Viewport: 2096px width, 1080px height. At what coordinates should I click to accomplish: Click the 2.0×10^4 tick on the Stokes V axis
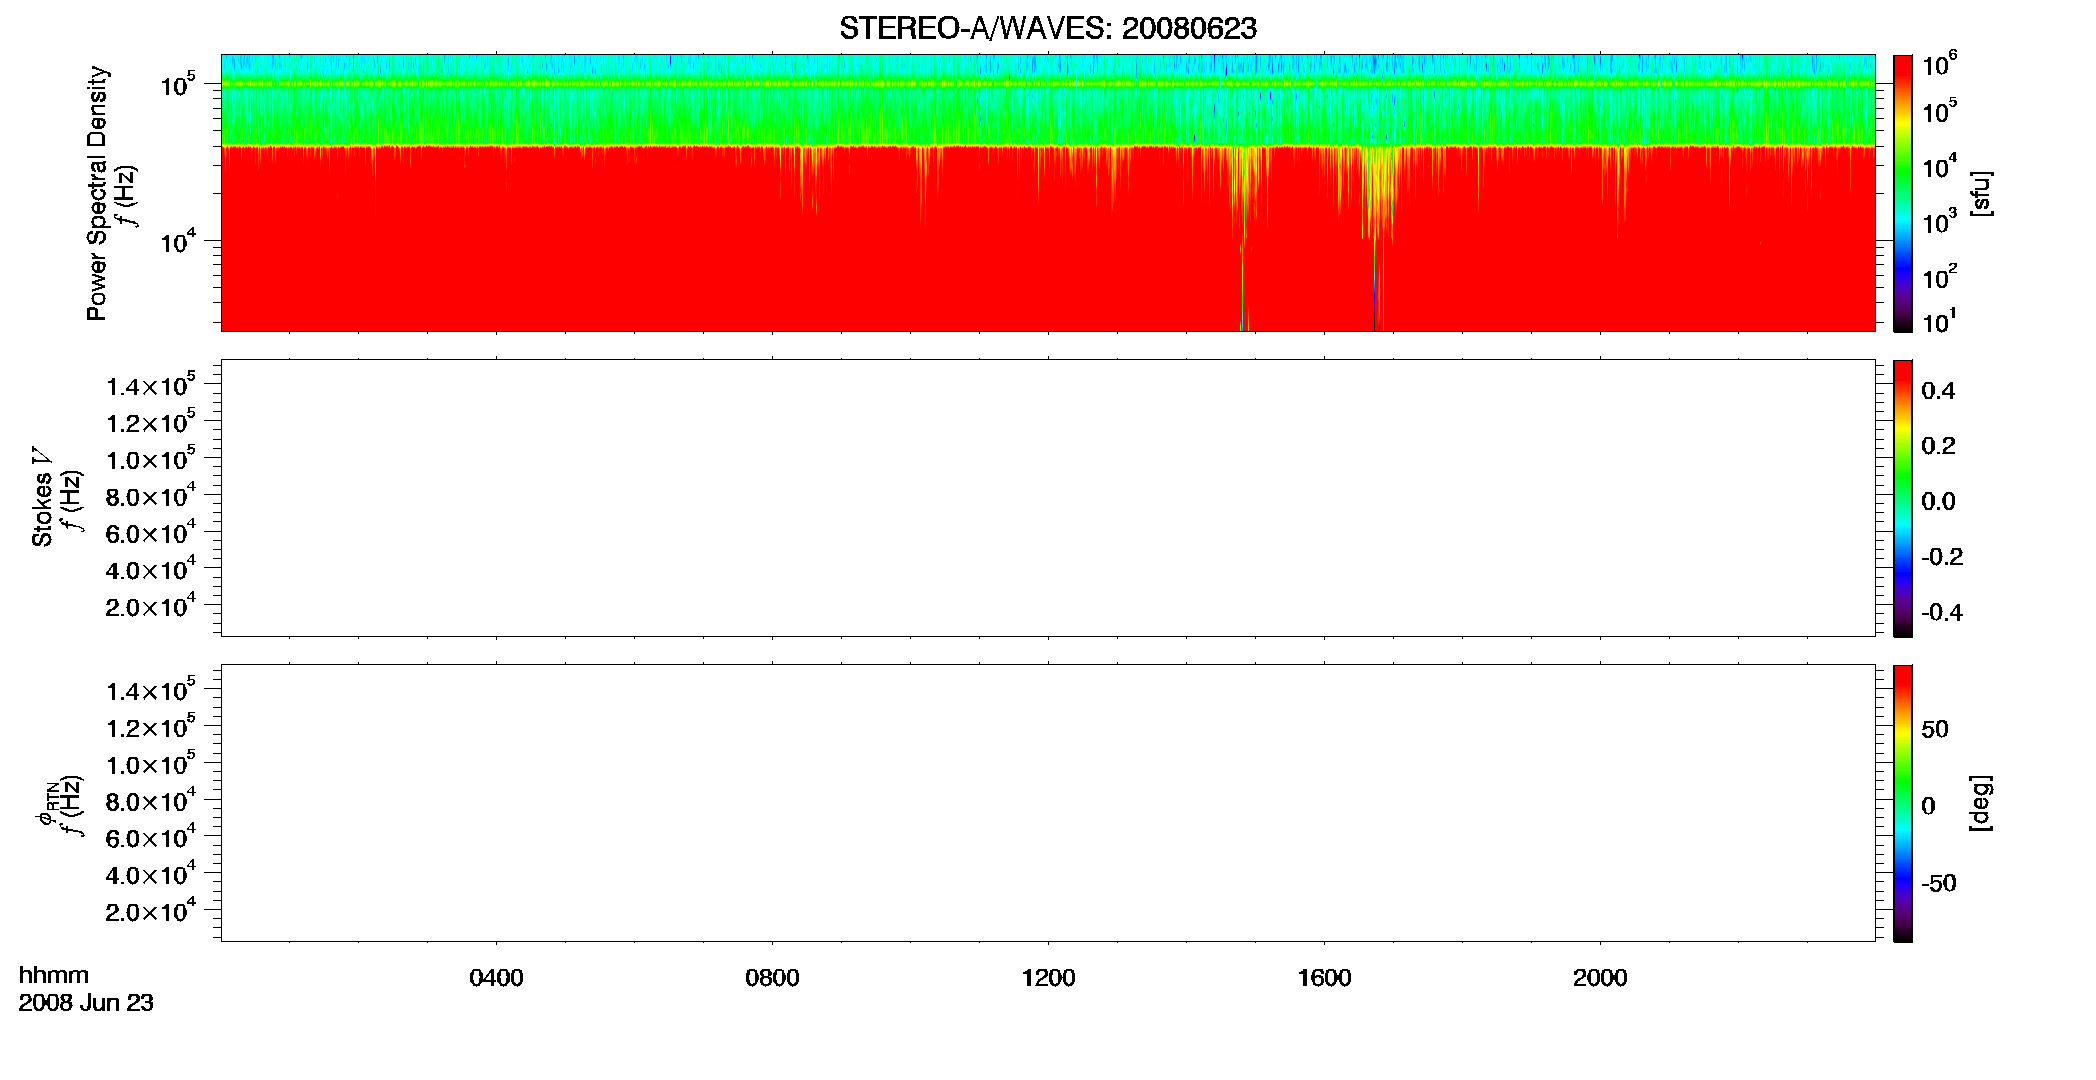151,606
